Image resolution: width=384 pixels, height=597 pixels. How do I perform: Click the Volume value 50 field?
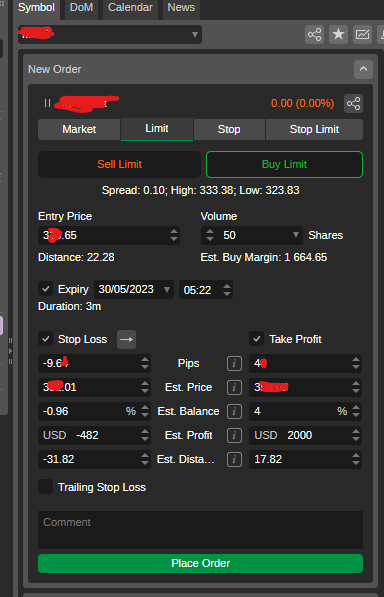click(x=253, y=235)
